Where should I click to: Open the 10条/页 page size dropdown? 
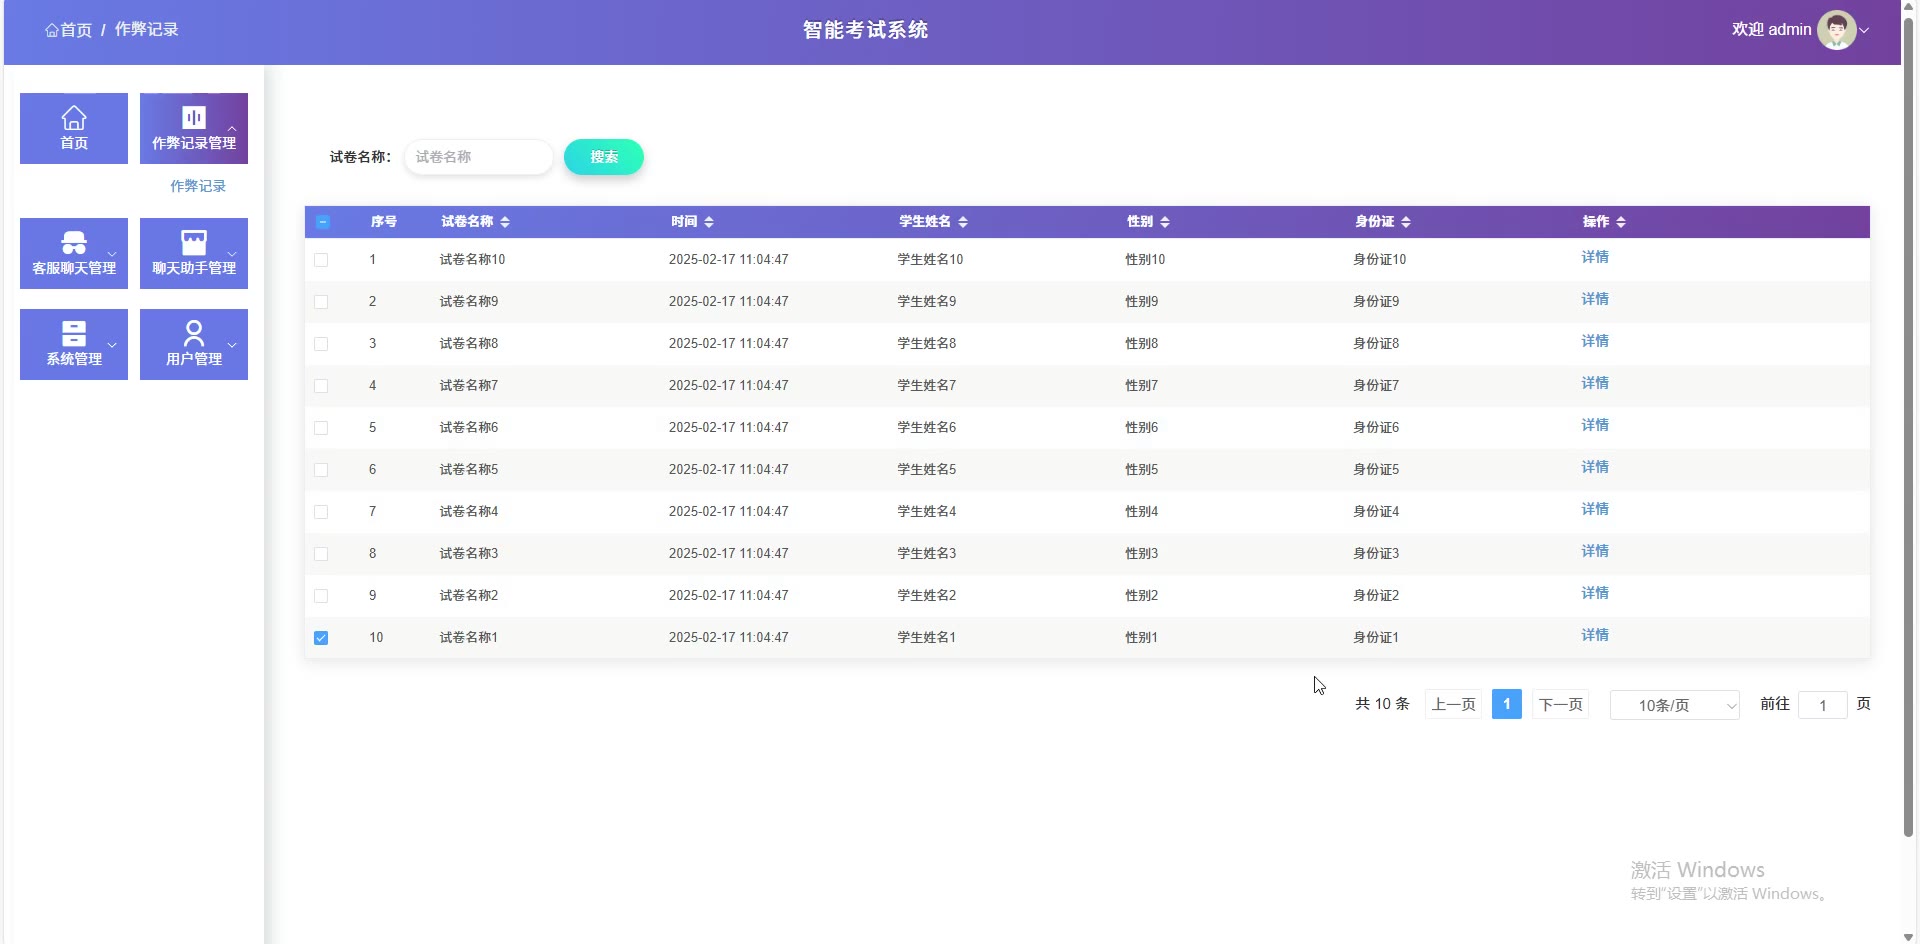click(1675, 705)
